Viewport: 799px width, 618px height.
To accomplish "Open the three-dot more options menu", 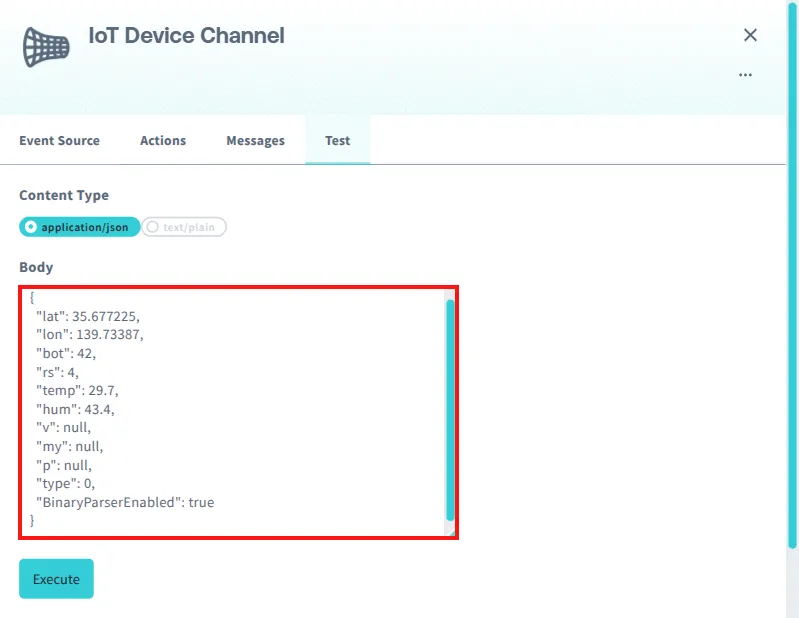I will pyautogui.click(x=745, y=75).
